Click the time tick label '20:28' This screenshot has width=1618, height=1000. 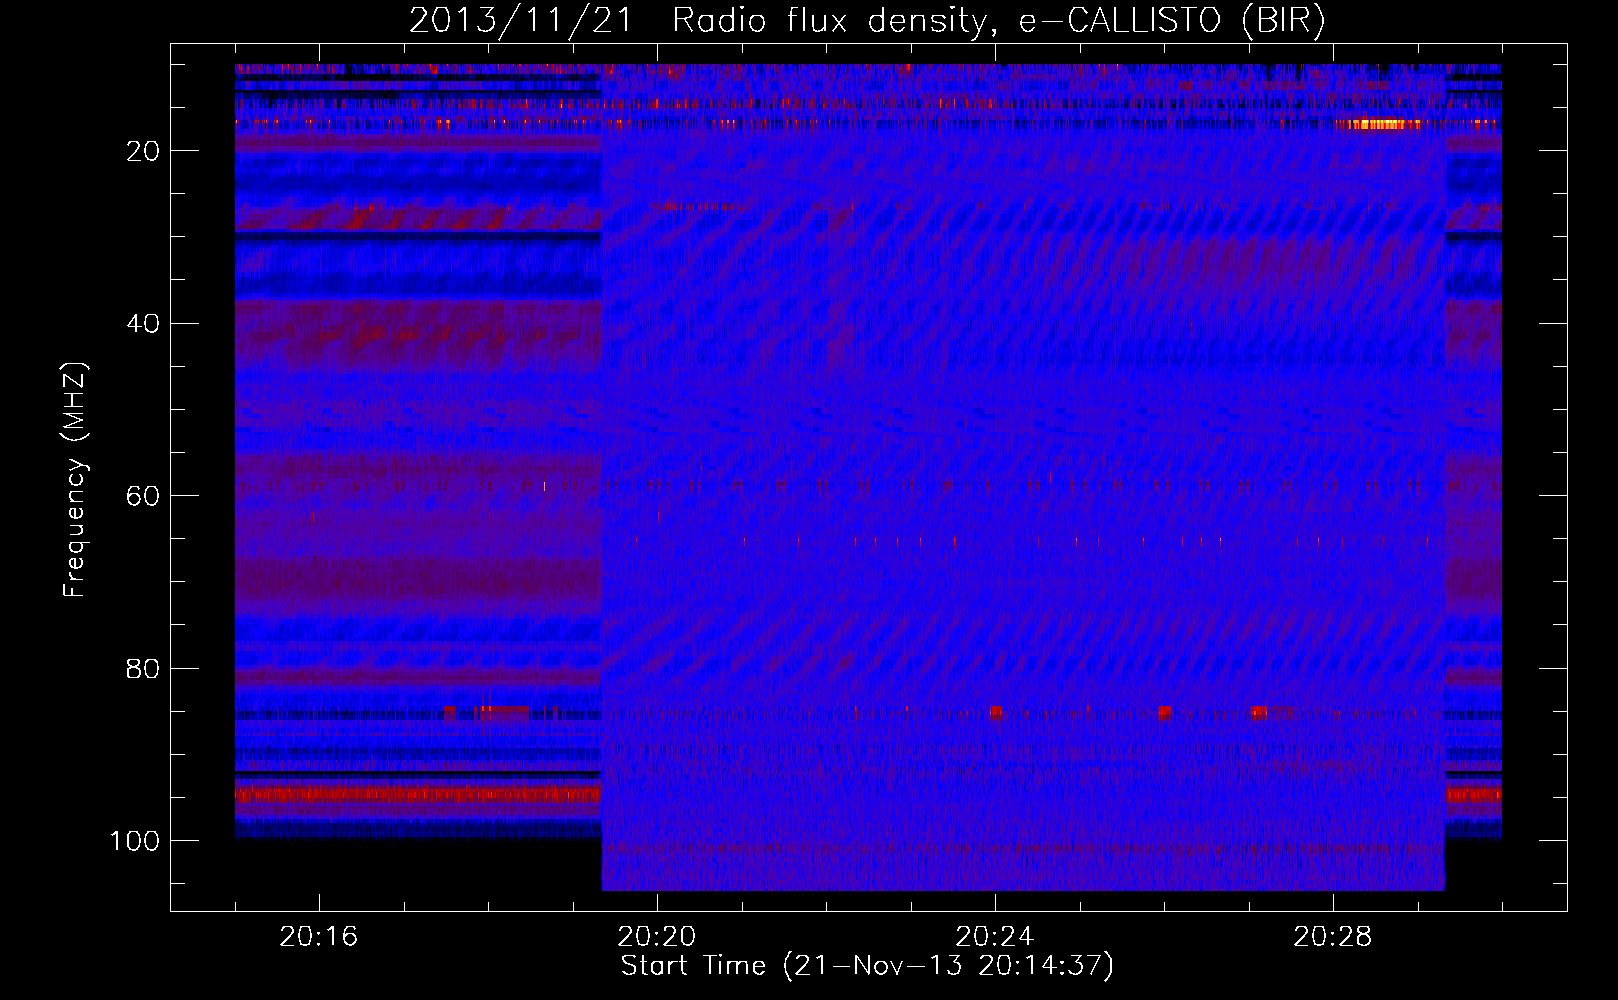(x=1333, y=937)
